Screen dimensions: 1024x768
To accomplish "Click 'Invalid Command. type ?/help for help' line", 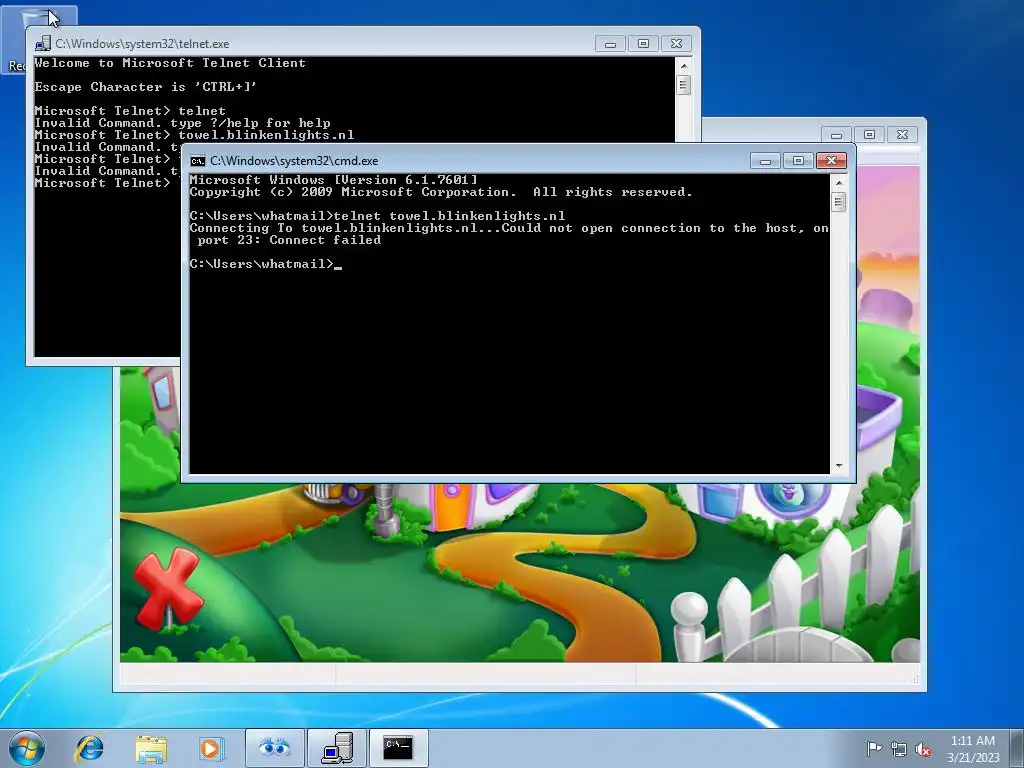I will click(x=182, y=123).
